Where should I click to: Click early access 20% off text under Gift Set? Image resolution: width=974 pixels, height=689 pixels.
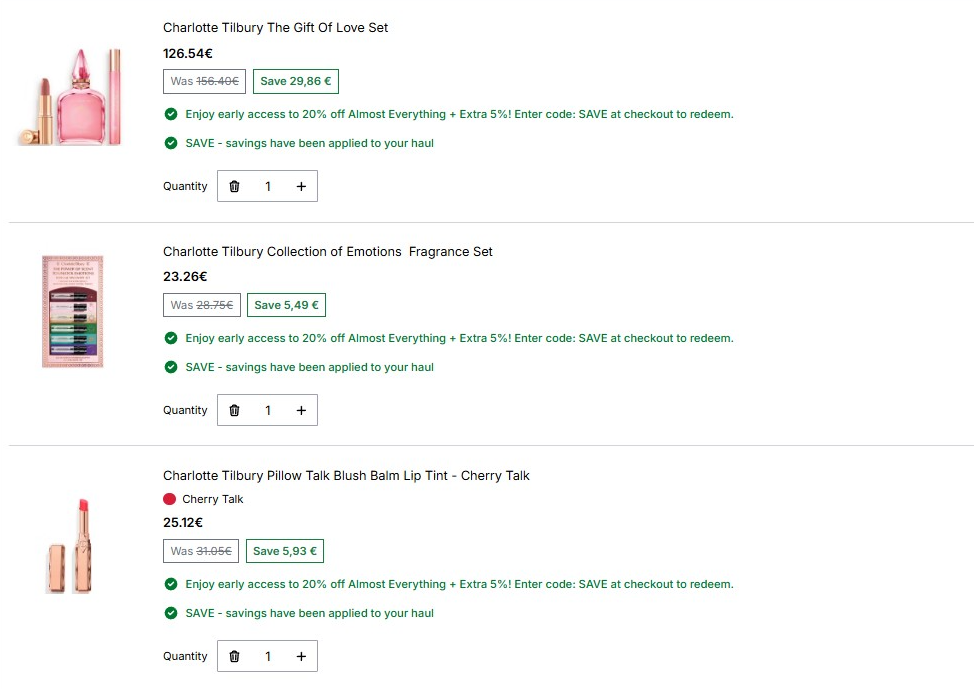point(459,114)
